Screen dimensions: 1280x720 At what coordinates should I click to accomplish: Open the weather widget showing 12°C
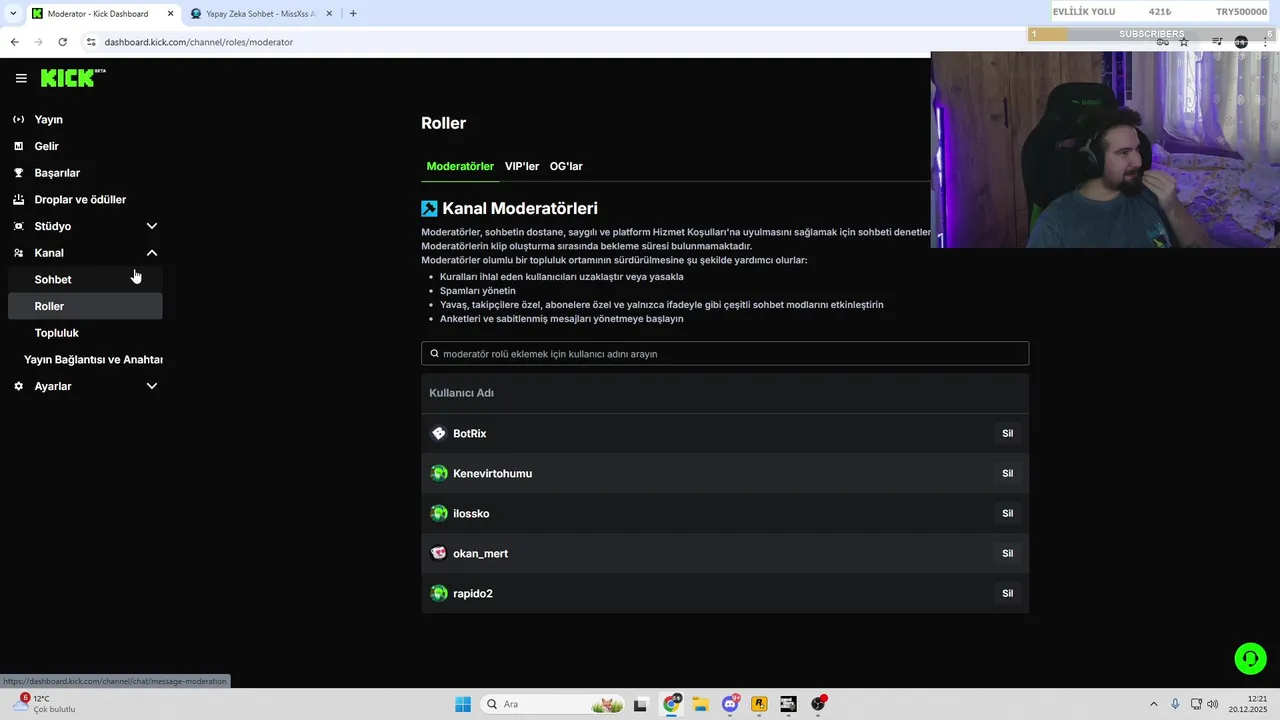point(43,704)
